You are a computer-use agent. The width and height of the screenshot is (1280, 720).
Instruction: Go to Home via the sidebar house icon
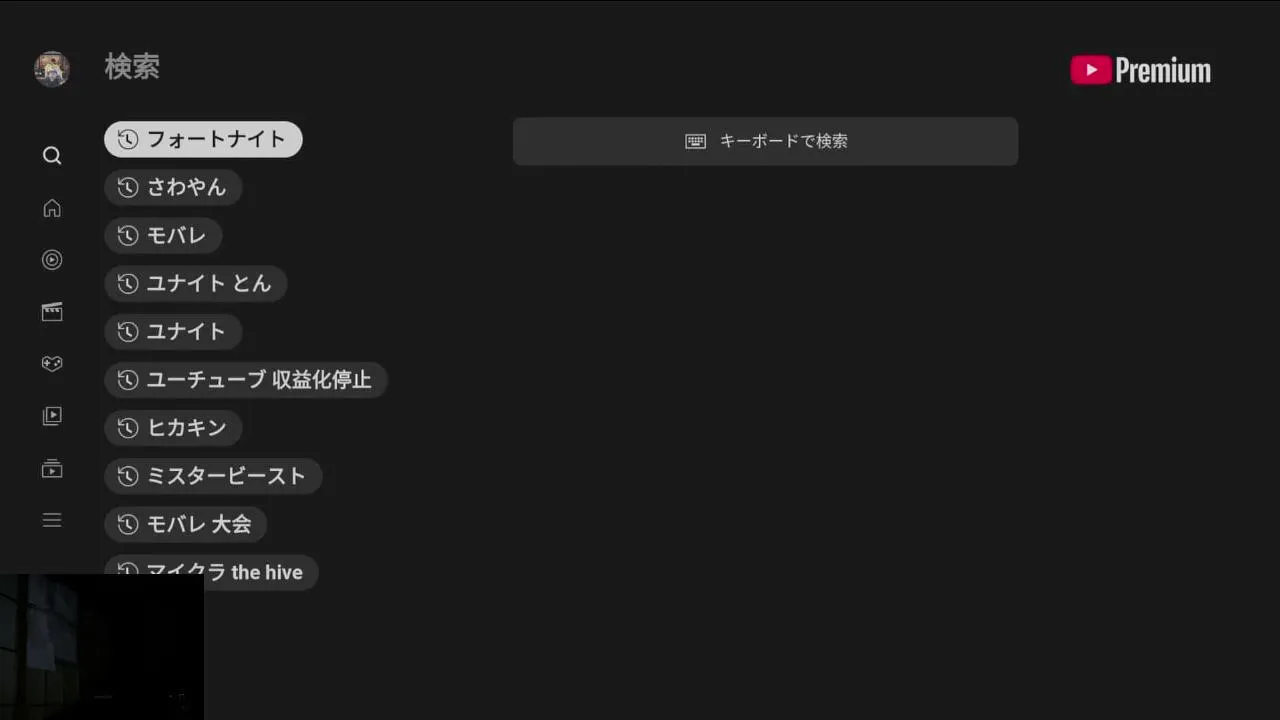(52, 208)
